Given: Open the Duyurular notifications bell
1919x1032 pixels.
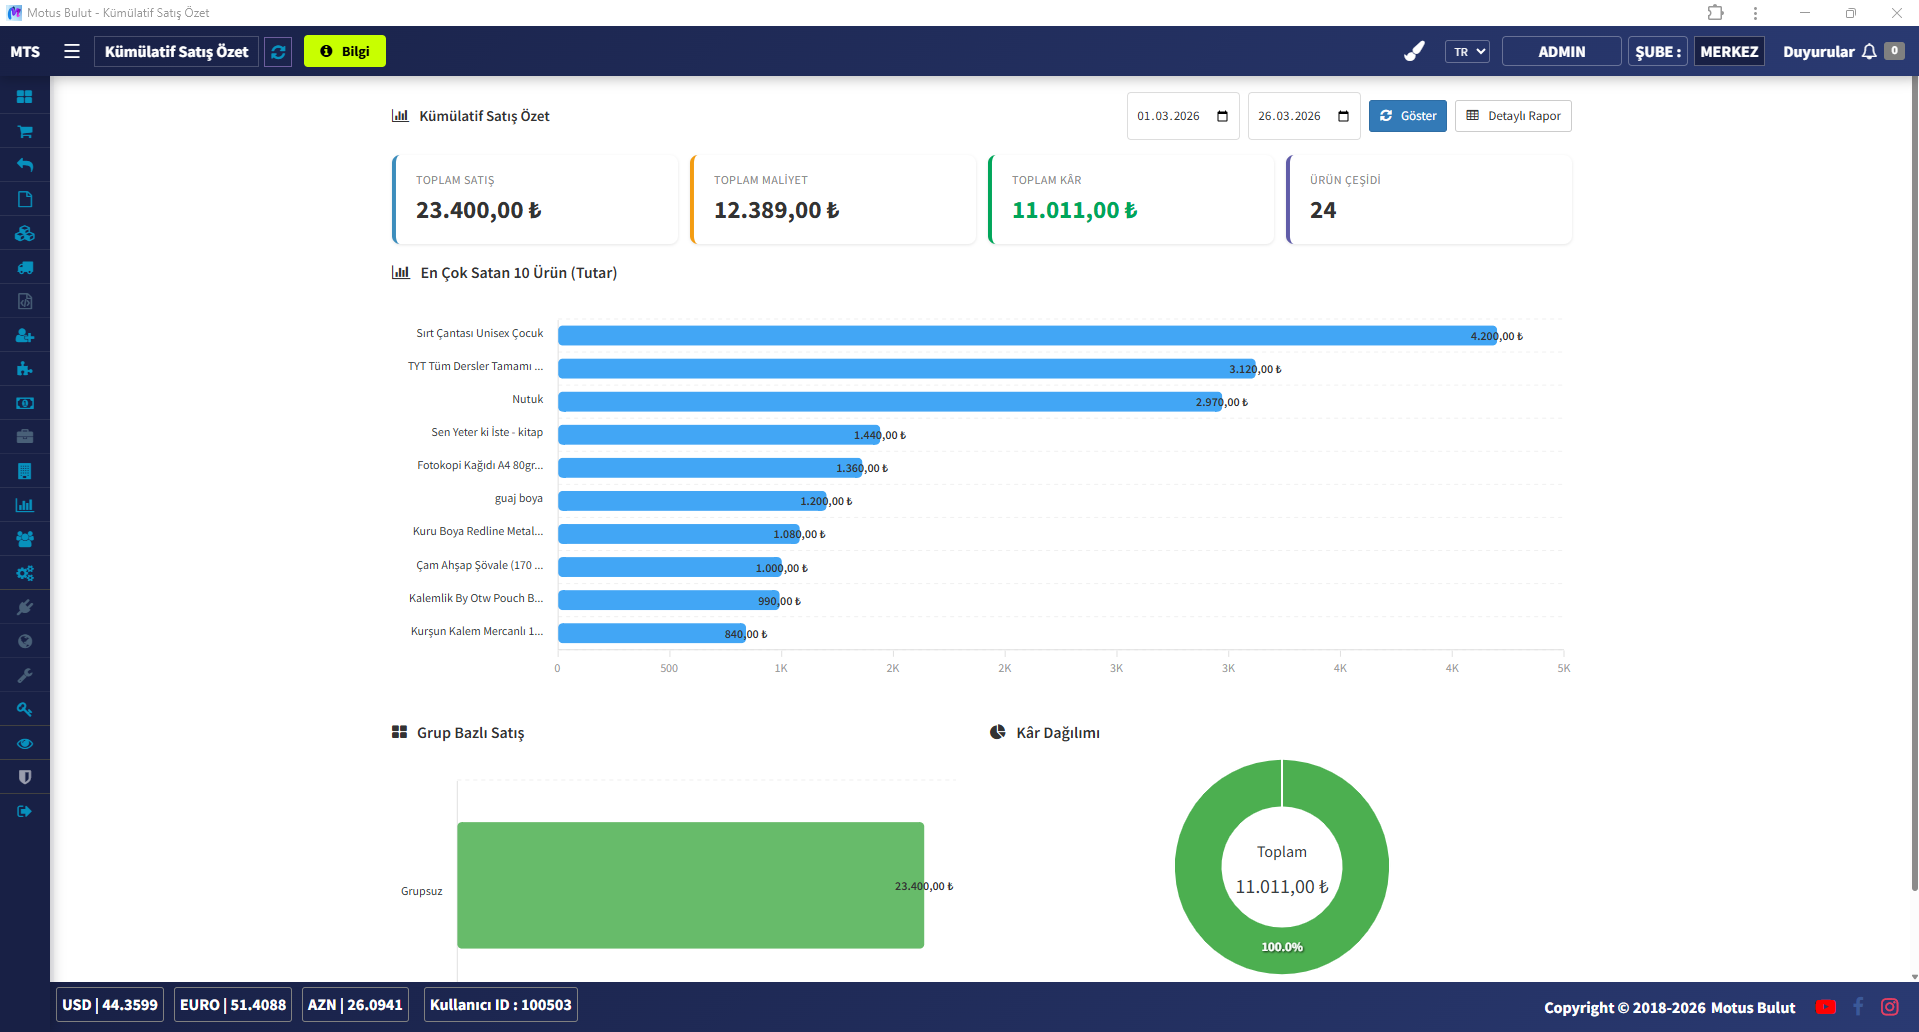Looking at the screenshot, I should [x=1869, y=51].
